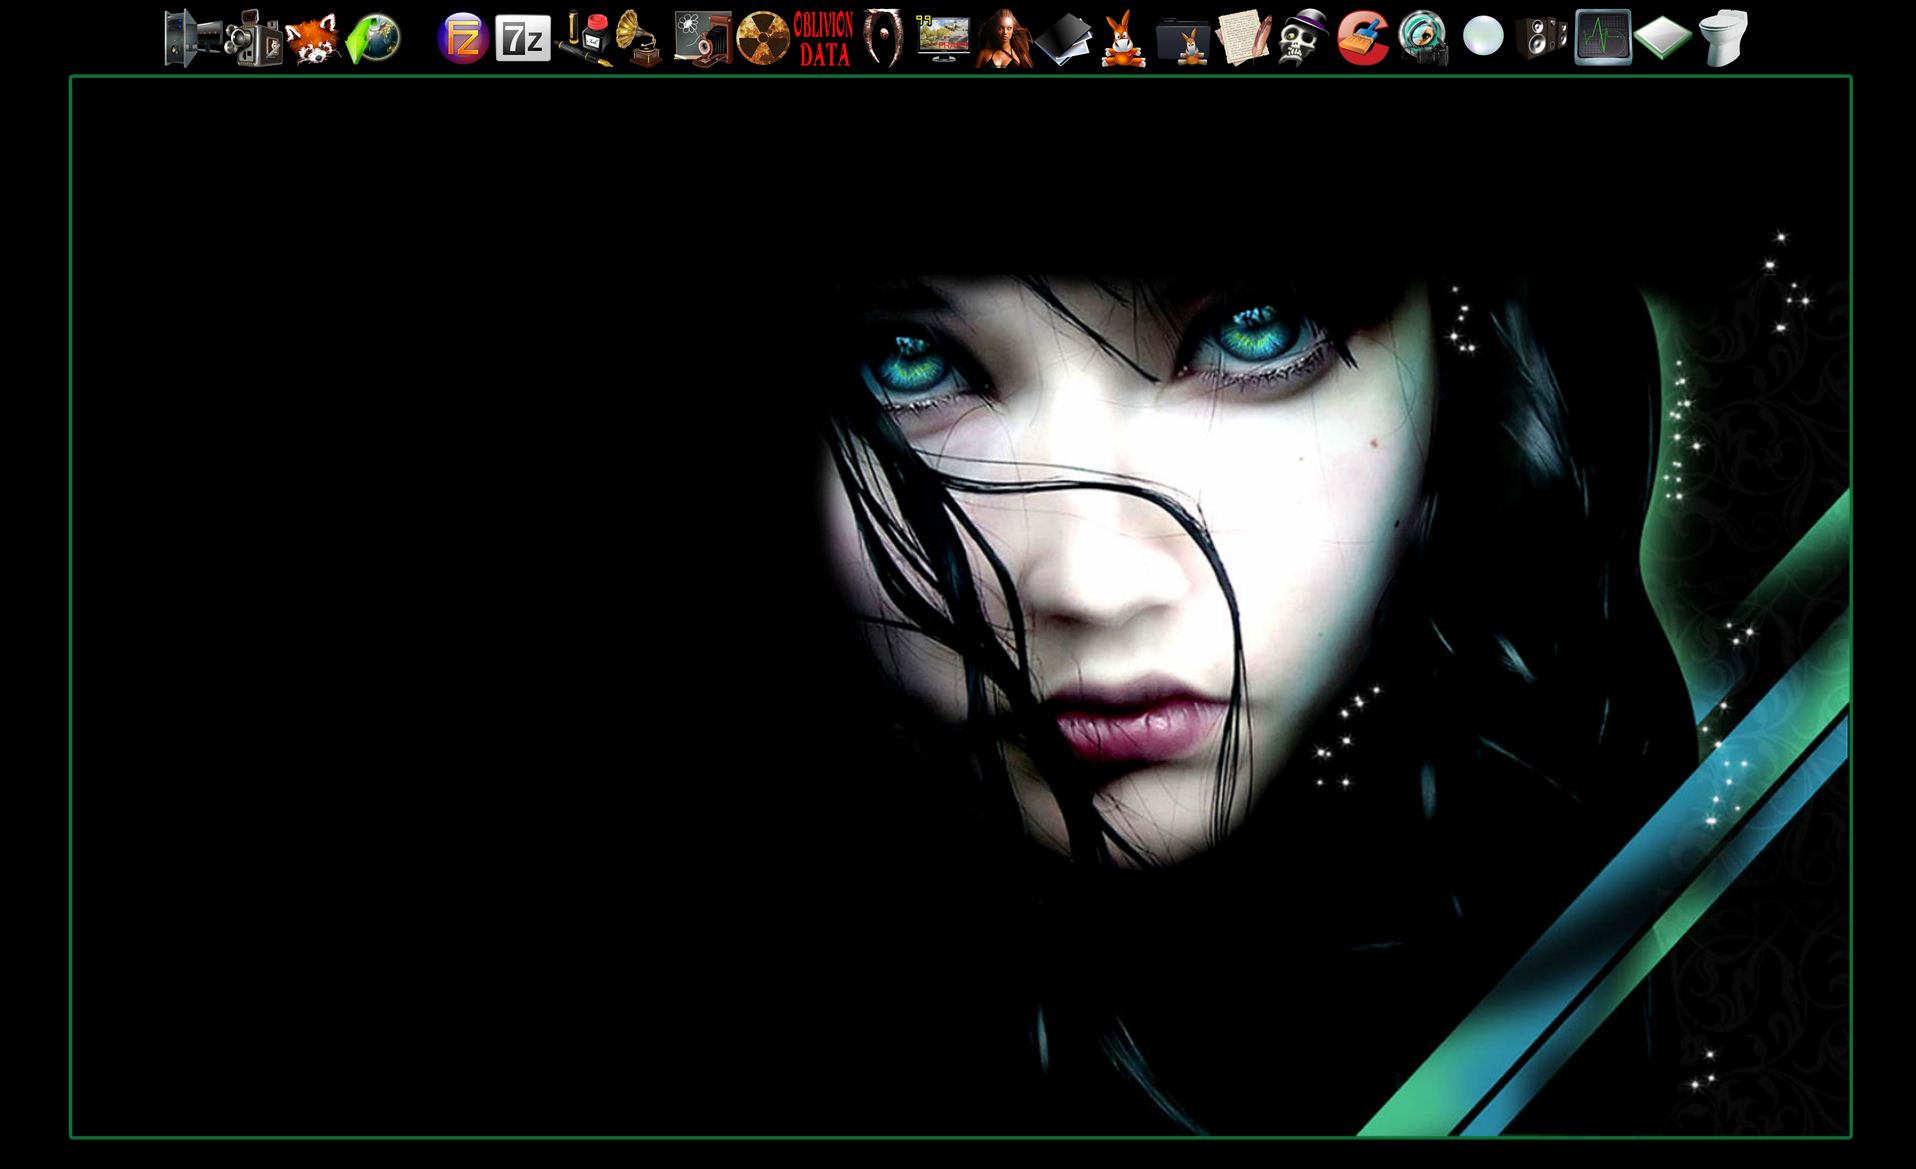Open the red panda Firefox icon
The width and height of the screenshot is (1916, 1169).
(x=312, y=39)
